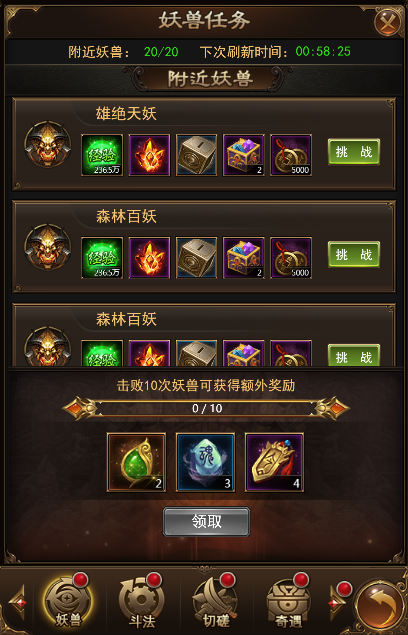Click the 5000 copper coins in first 森林百妖 row
408x635 pixels.
(291, 258)
